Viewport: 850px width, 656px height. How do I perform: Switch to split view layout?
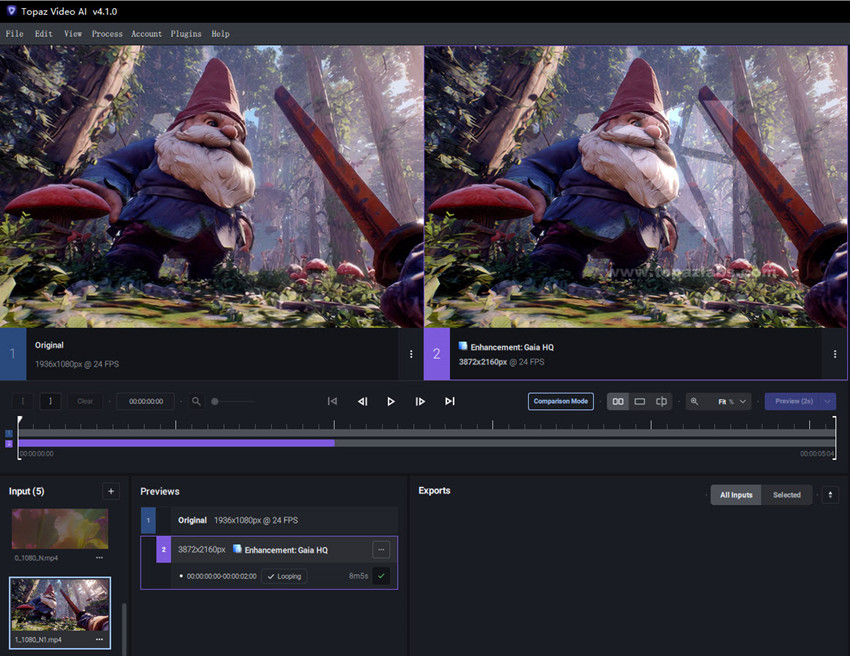(661, 401)
